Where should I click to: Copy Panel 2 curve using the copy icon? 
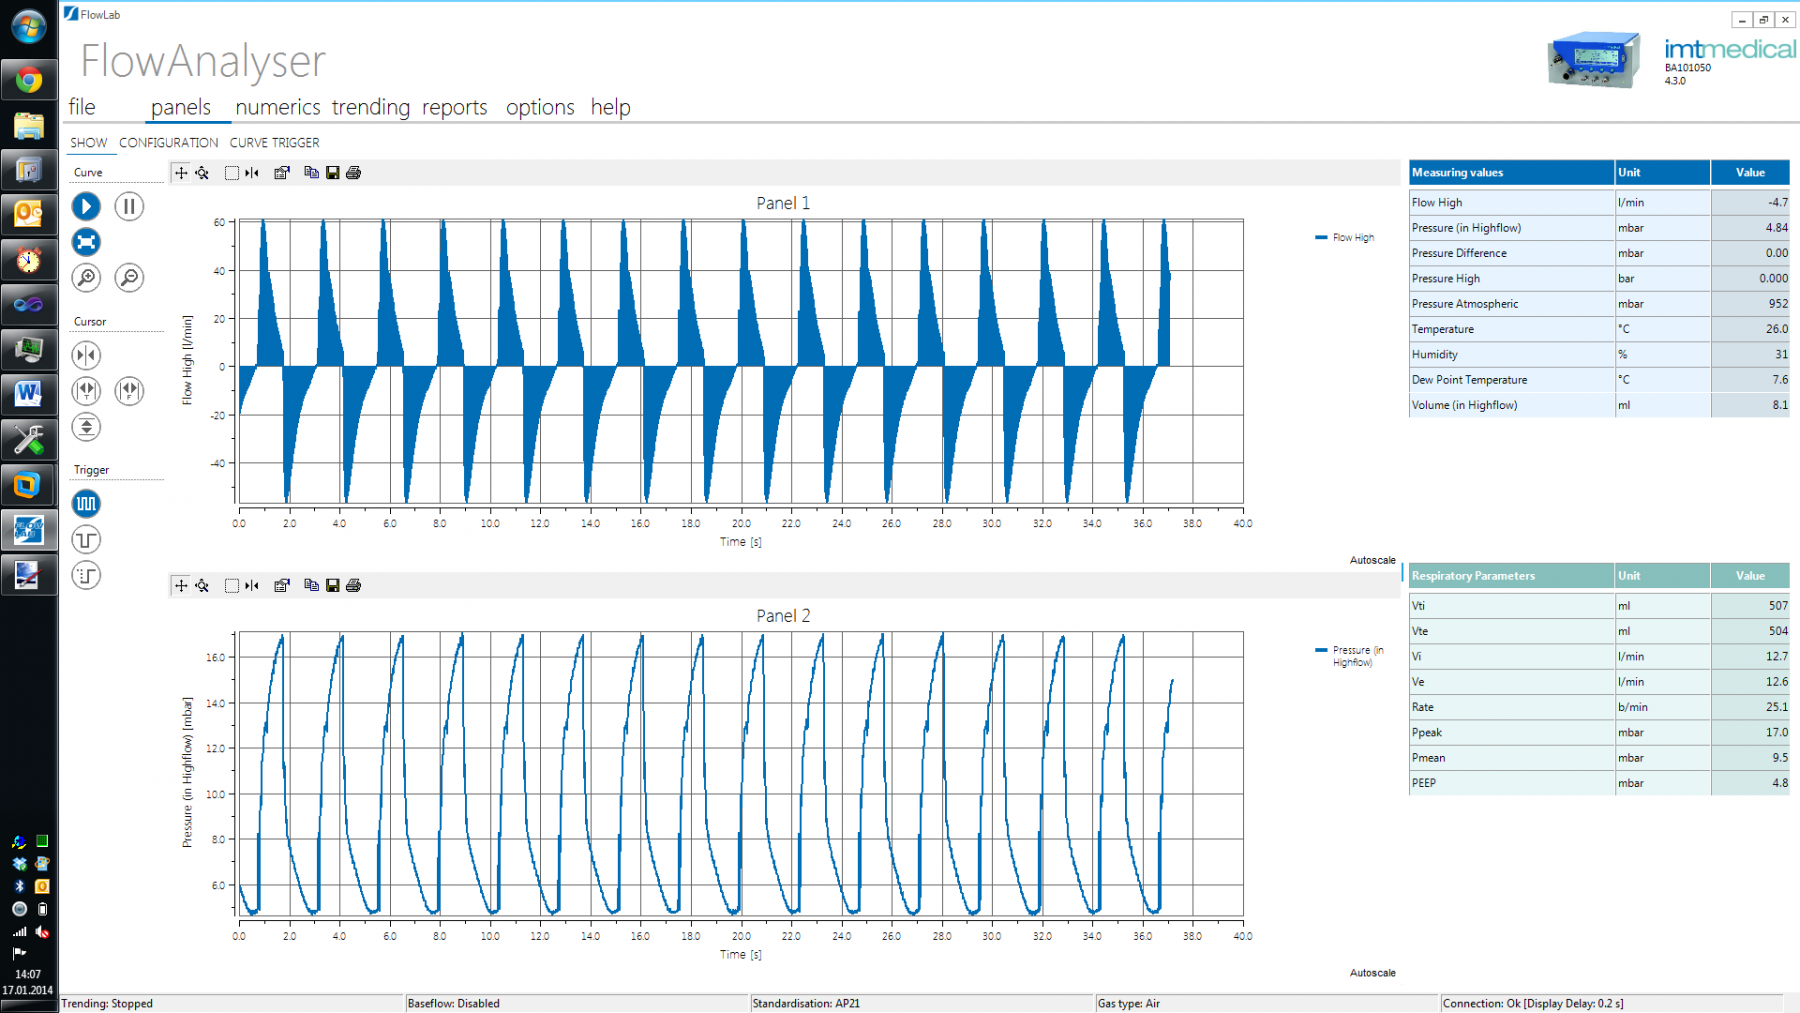point(311,585)
